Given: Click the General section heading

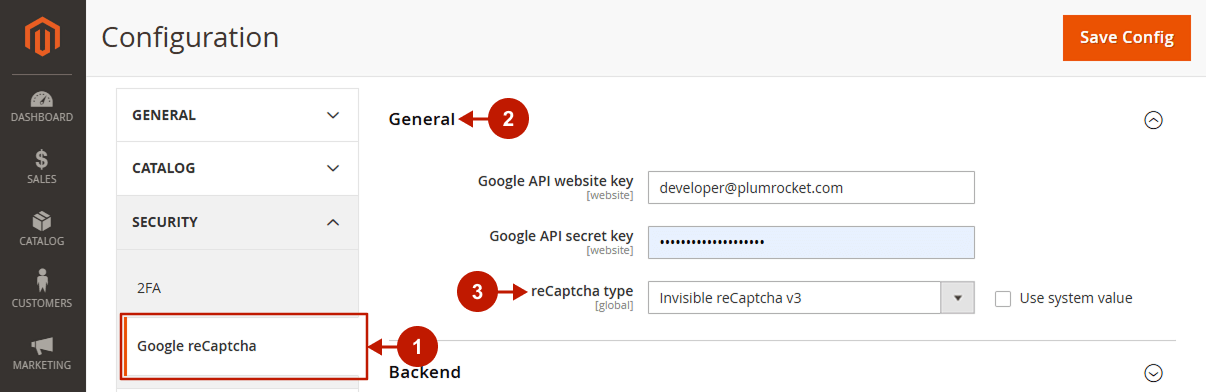Looking at the screenshot, I should pos(422,119).
